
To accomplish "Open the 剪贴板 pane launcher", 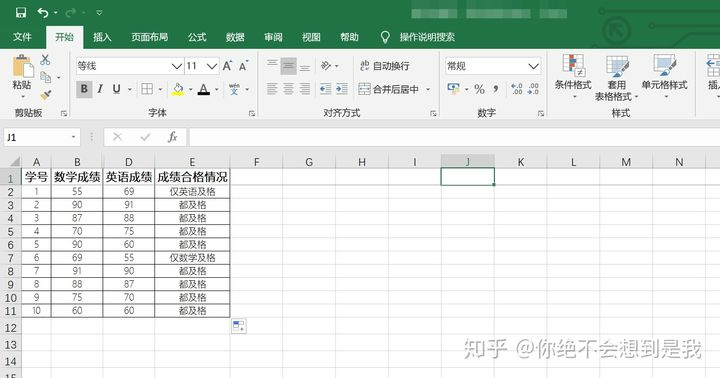I will (64, 113).
